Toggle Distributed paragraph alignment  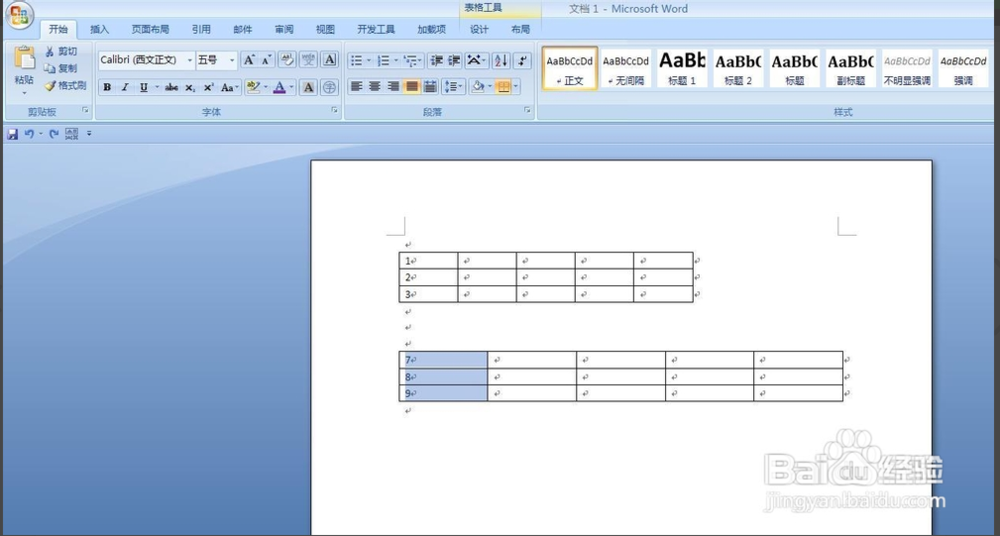tap(430, 86)
